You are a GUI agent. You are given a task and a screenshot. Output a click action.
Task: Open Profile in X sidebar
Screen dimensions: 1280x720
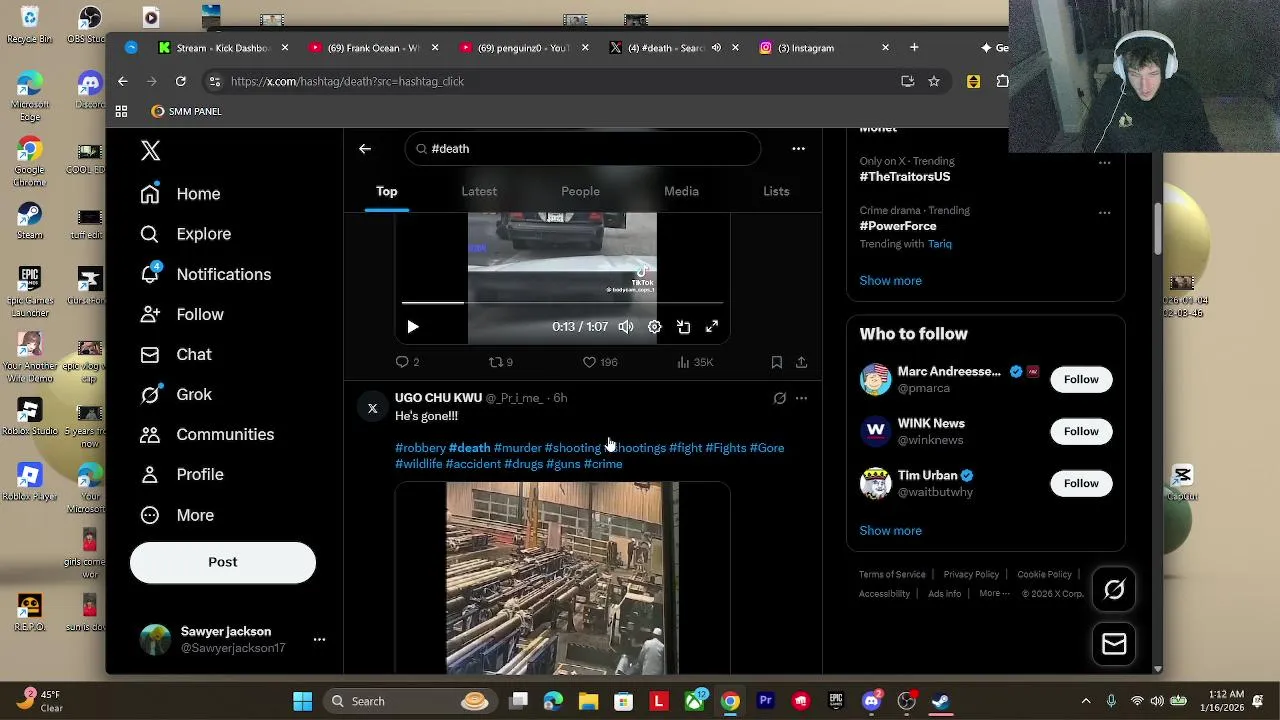[182, 474]
